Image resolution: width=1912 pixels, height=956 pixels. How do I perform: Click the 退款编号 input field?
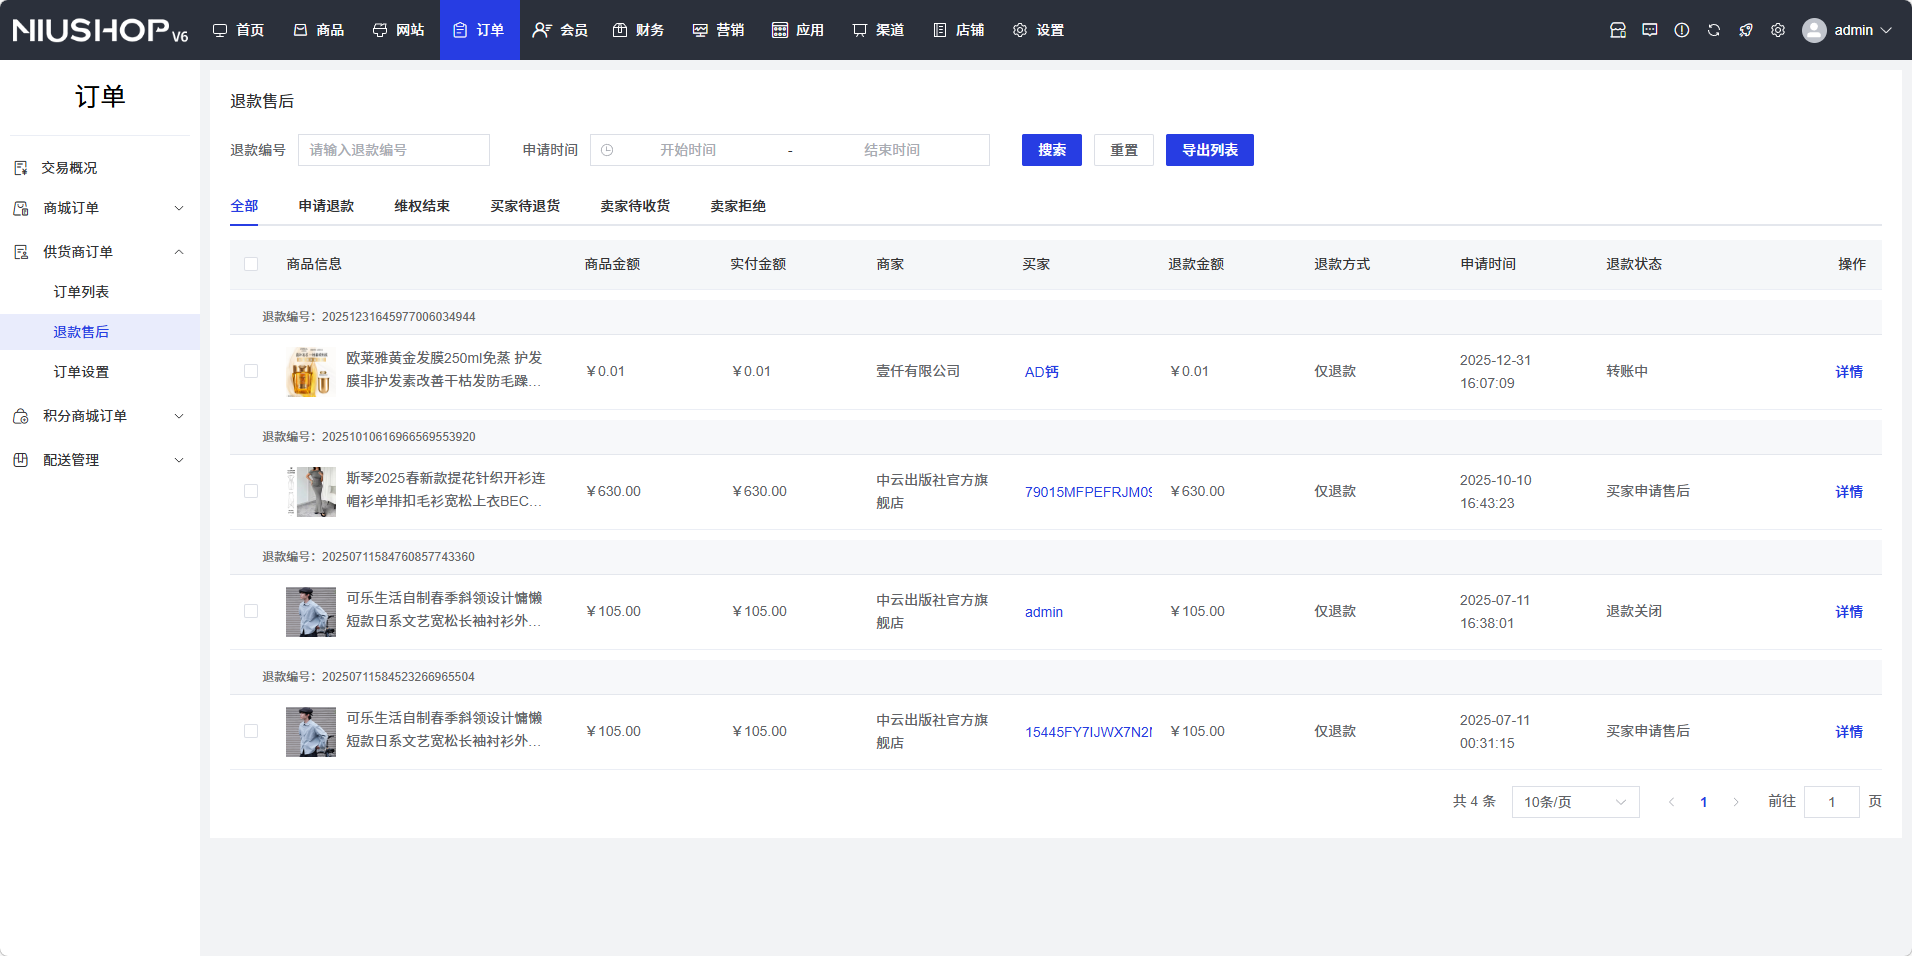(x=393, y=150)
